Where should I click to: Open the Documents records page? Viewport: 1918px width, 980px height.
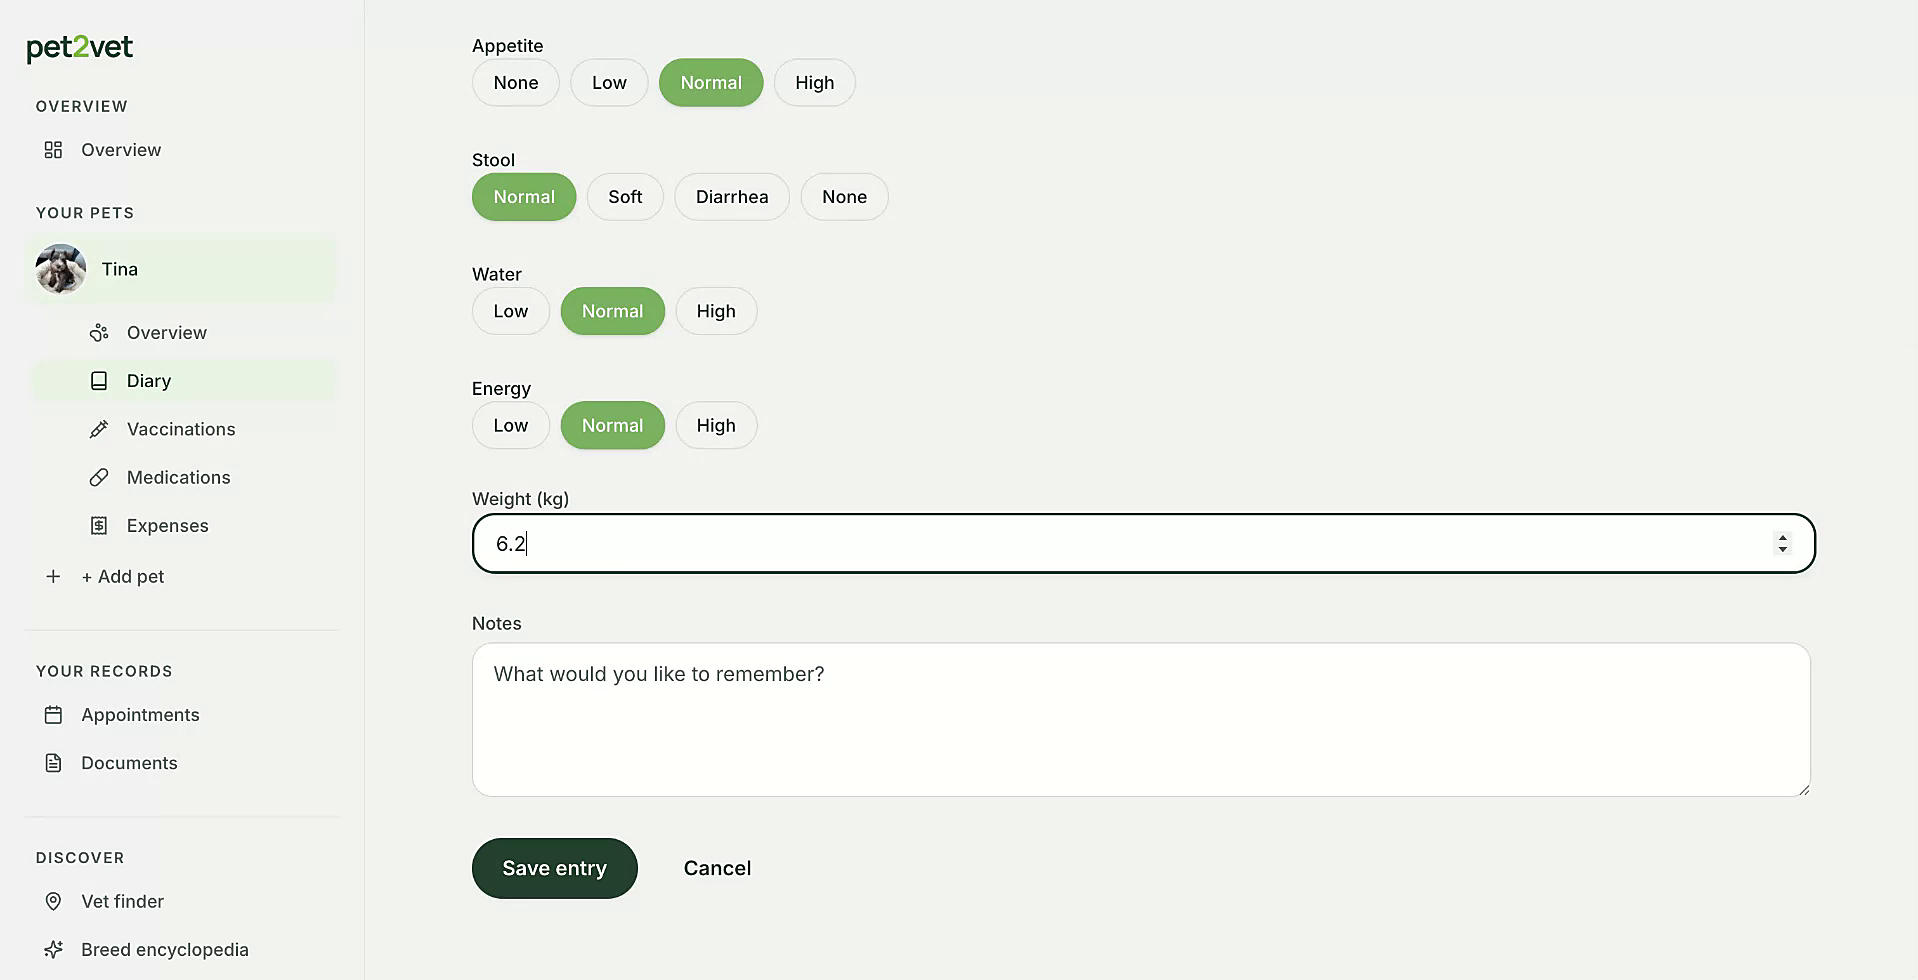pos(129,763)
